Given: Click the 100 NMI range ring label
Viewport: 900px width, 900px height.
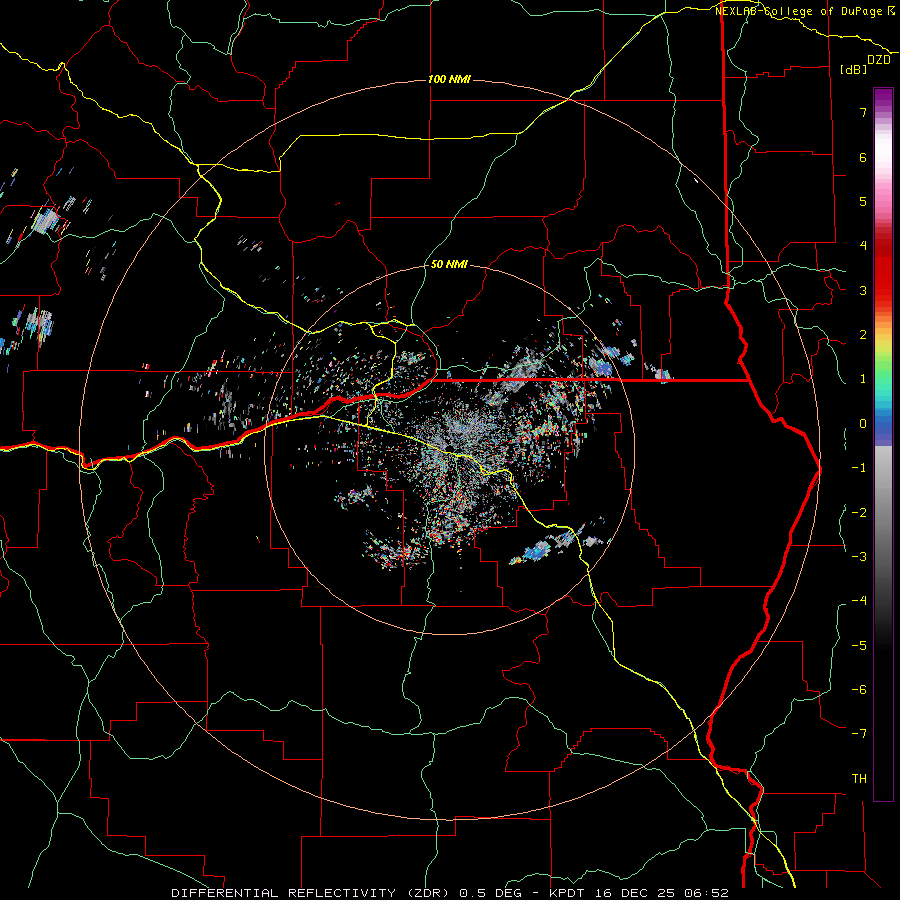Looking at the screenshot, I should coord(449,79).
